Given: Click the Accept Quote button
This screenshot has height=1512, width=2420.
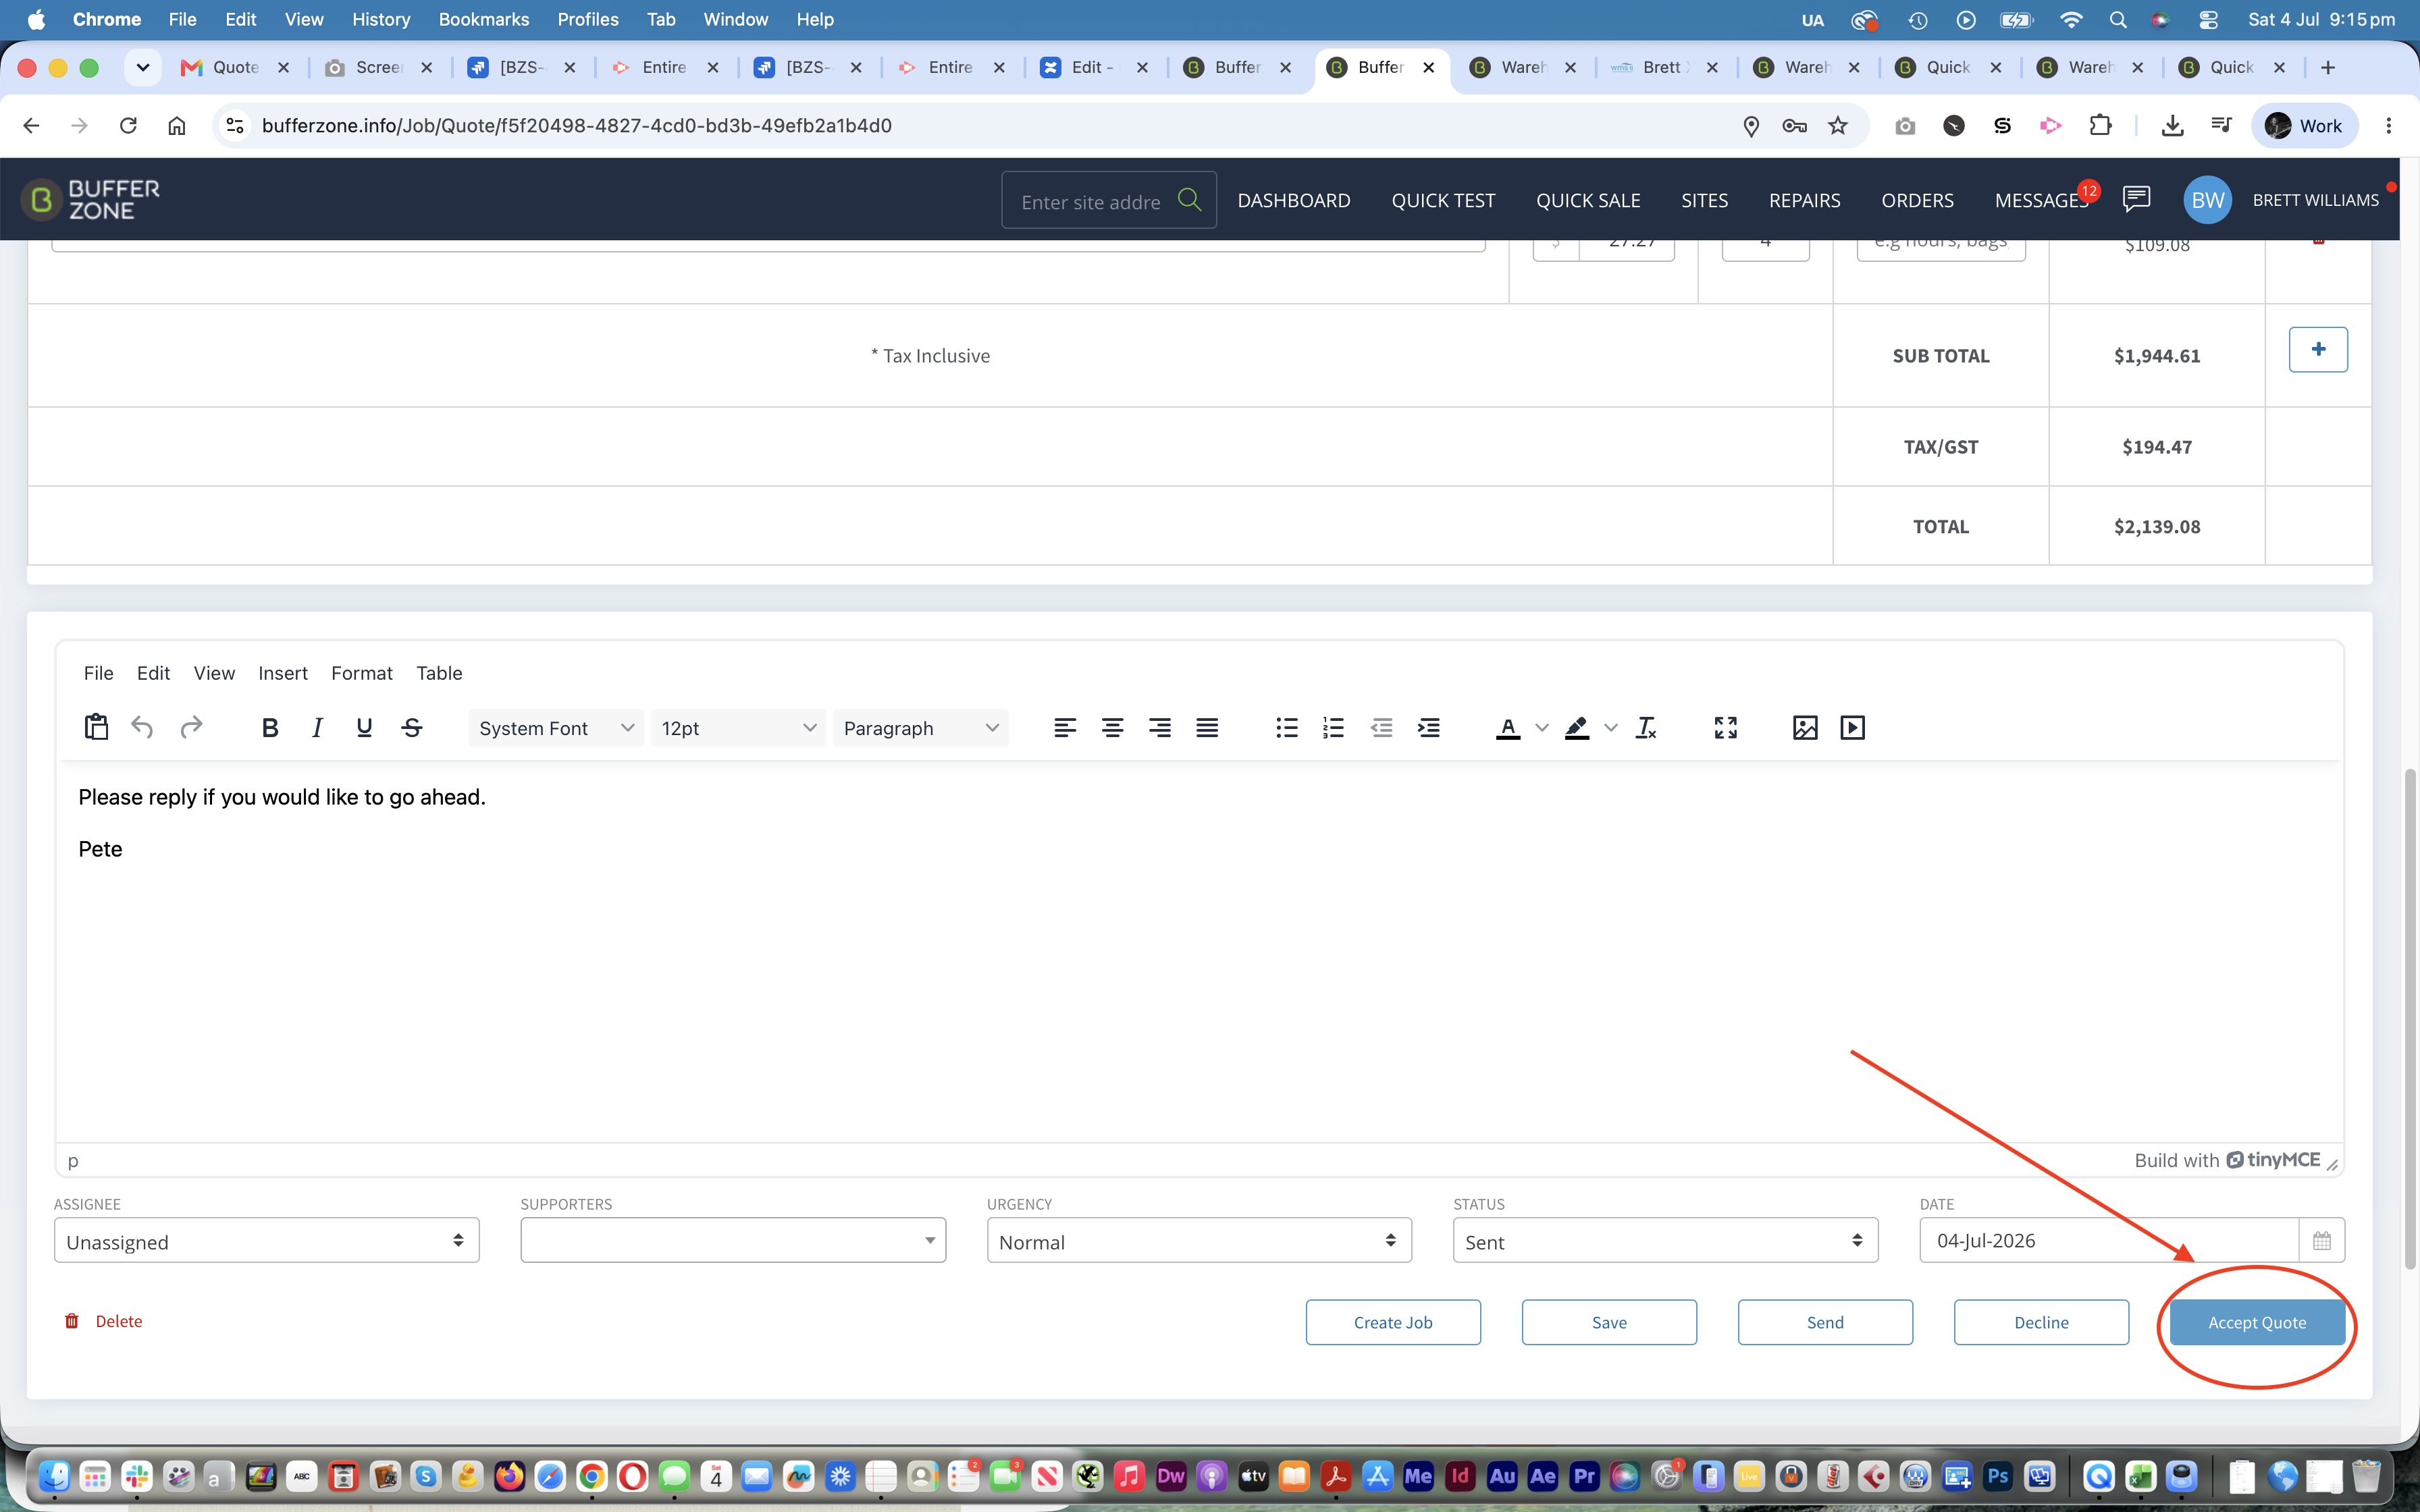Looking at the screenshot, I should 2257,1322.
